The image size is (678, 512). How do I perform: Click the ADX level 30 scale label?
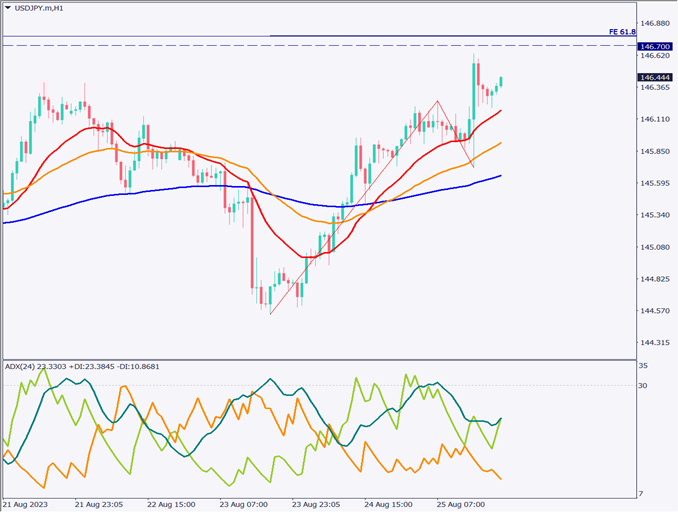645,386
